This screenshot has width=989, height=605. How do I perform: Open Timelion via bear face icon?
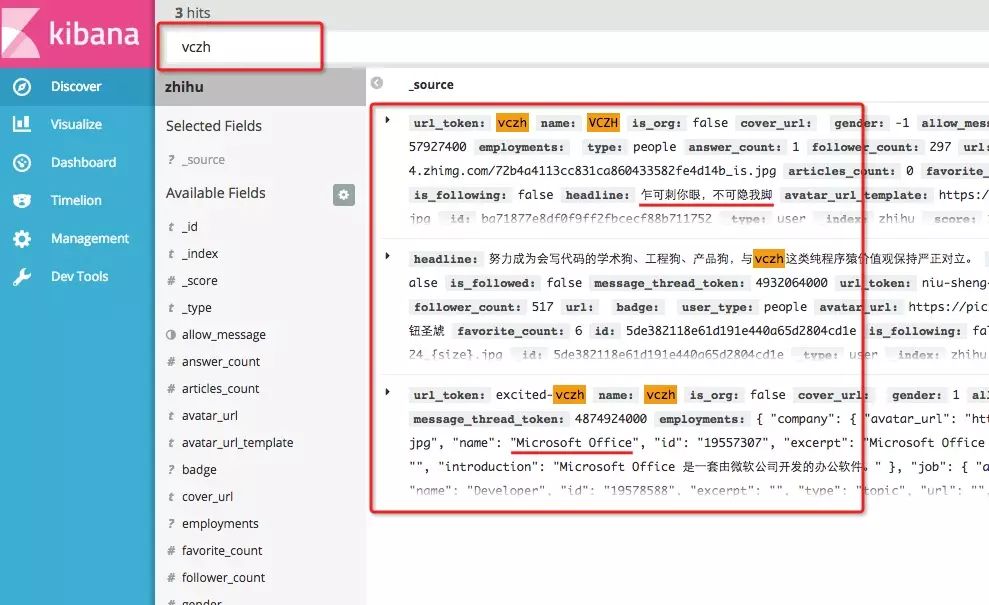click(x=22, y=201)
